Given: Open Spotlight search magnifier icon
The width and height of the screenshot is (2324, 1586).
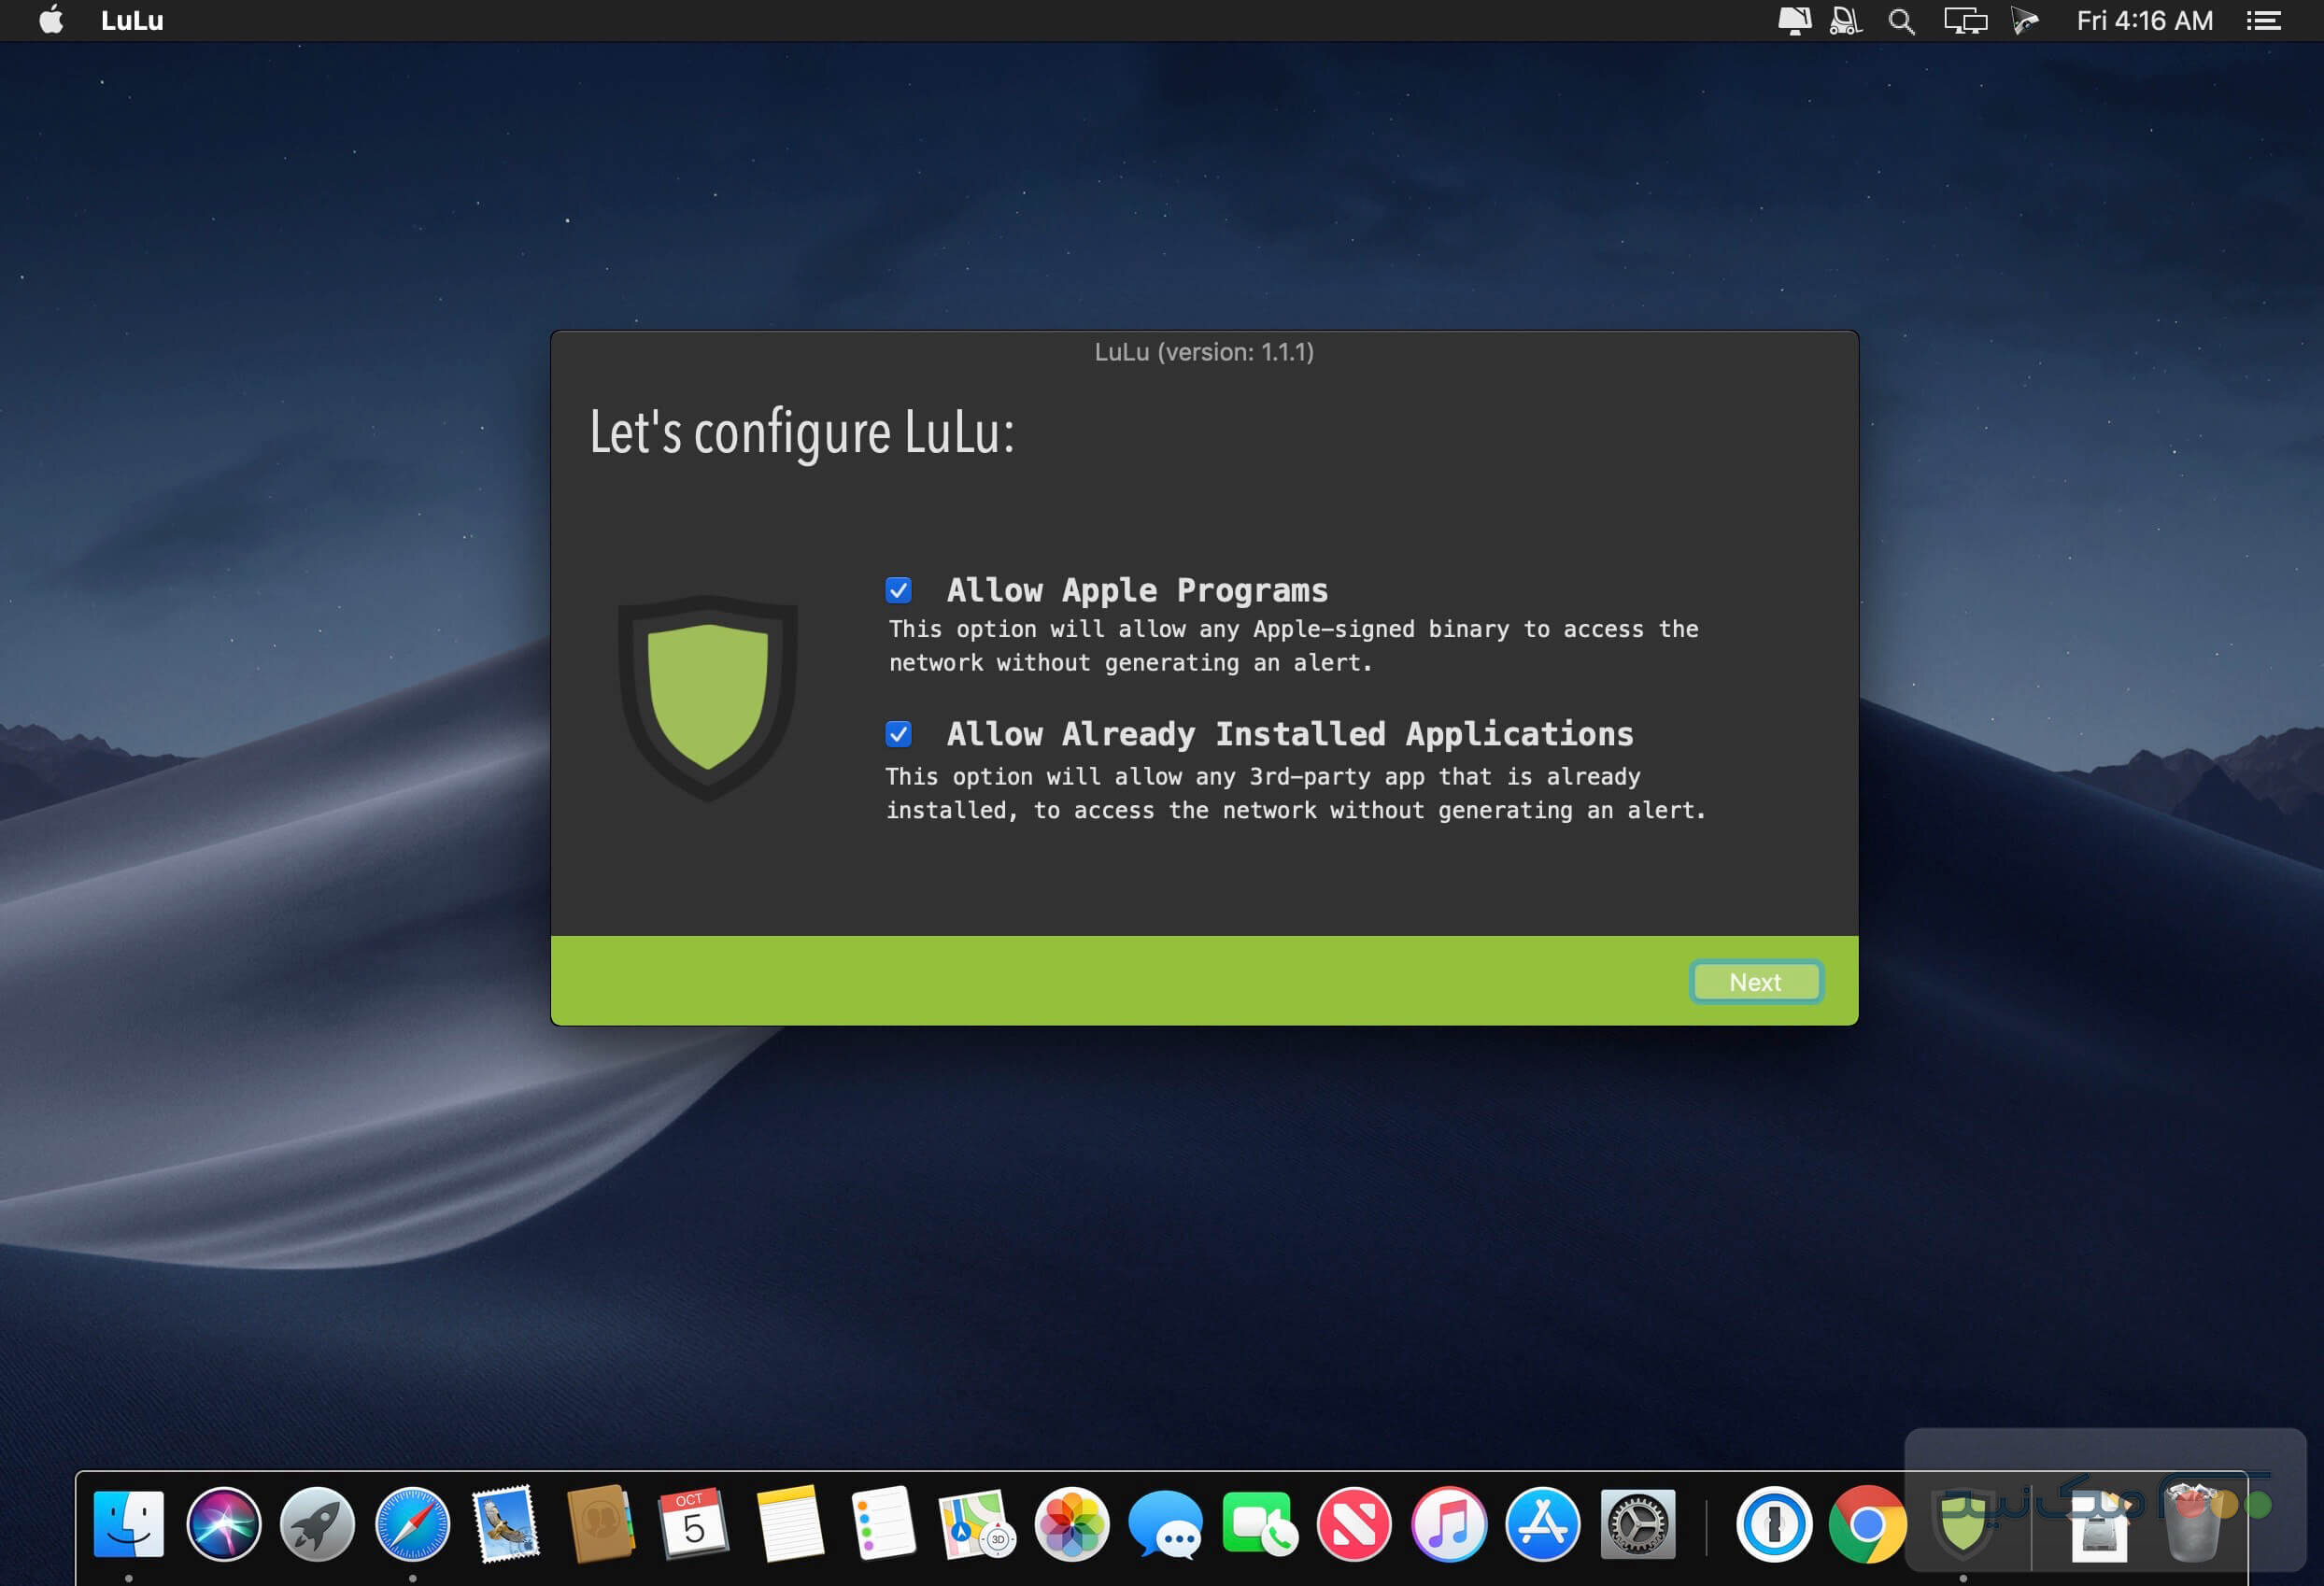Looking at the screenshot, I should pos(1901,21).
